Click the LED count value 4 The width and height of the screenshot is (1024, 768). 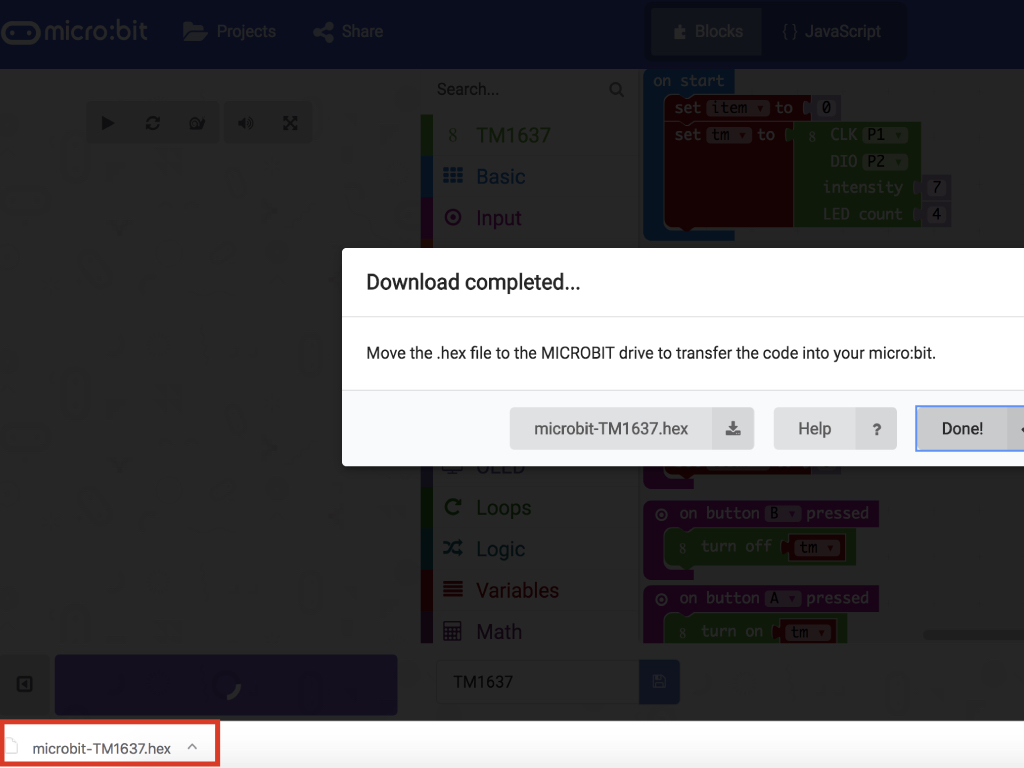click(936, 214)
